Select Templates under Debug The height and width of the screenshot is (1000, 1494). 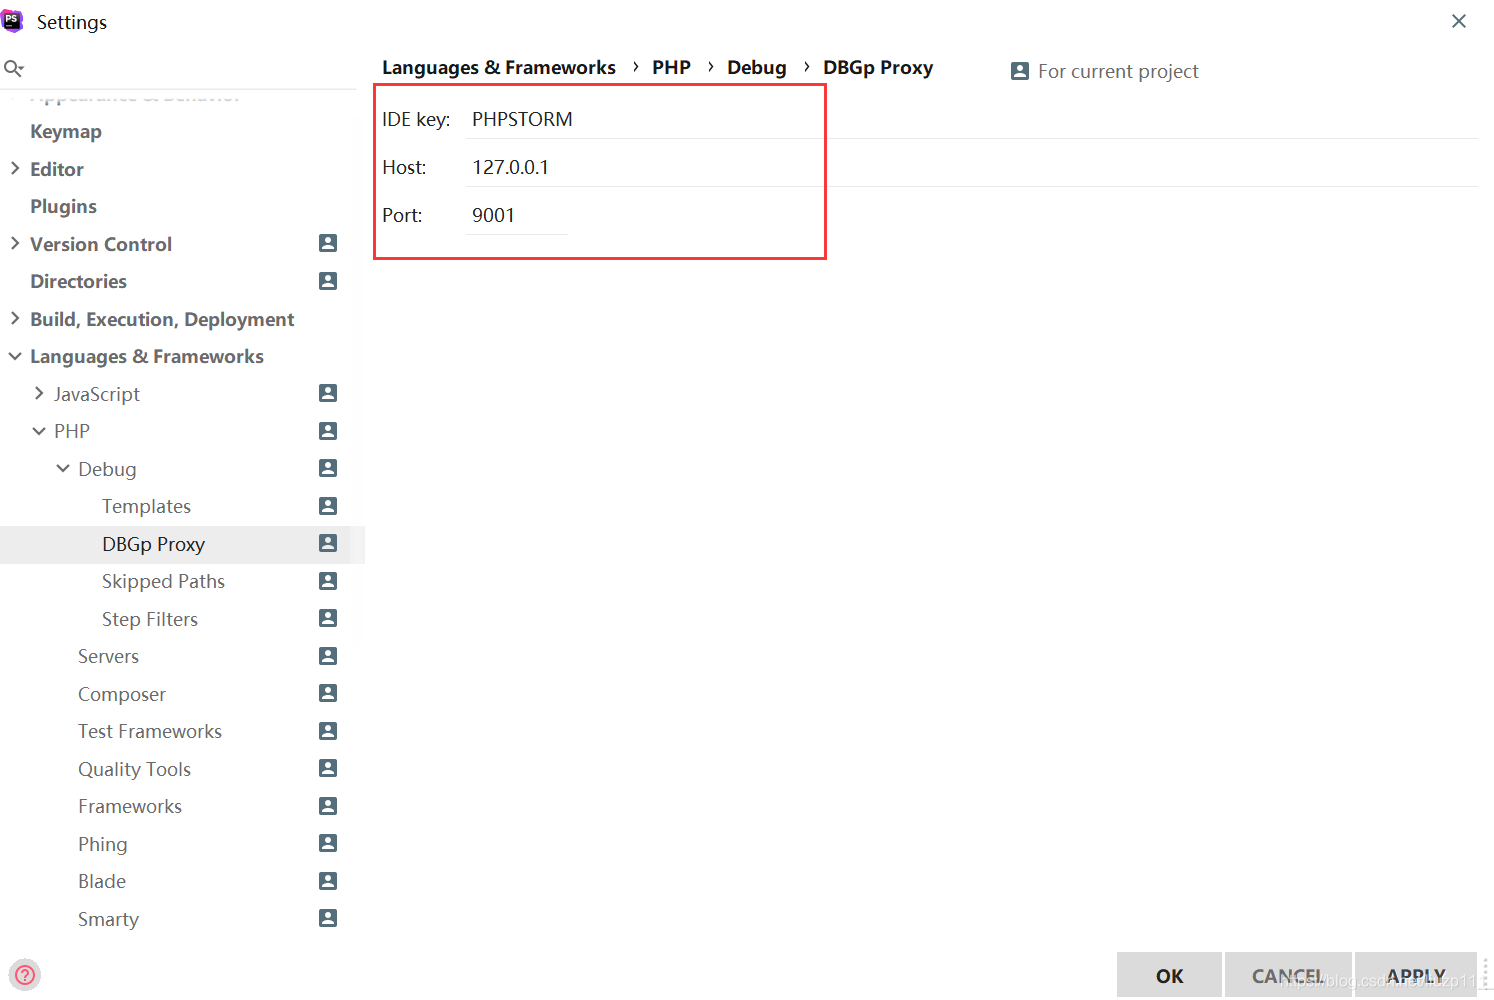pos(146,507)
